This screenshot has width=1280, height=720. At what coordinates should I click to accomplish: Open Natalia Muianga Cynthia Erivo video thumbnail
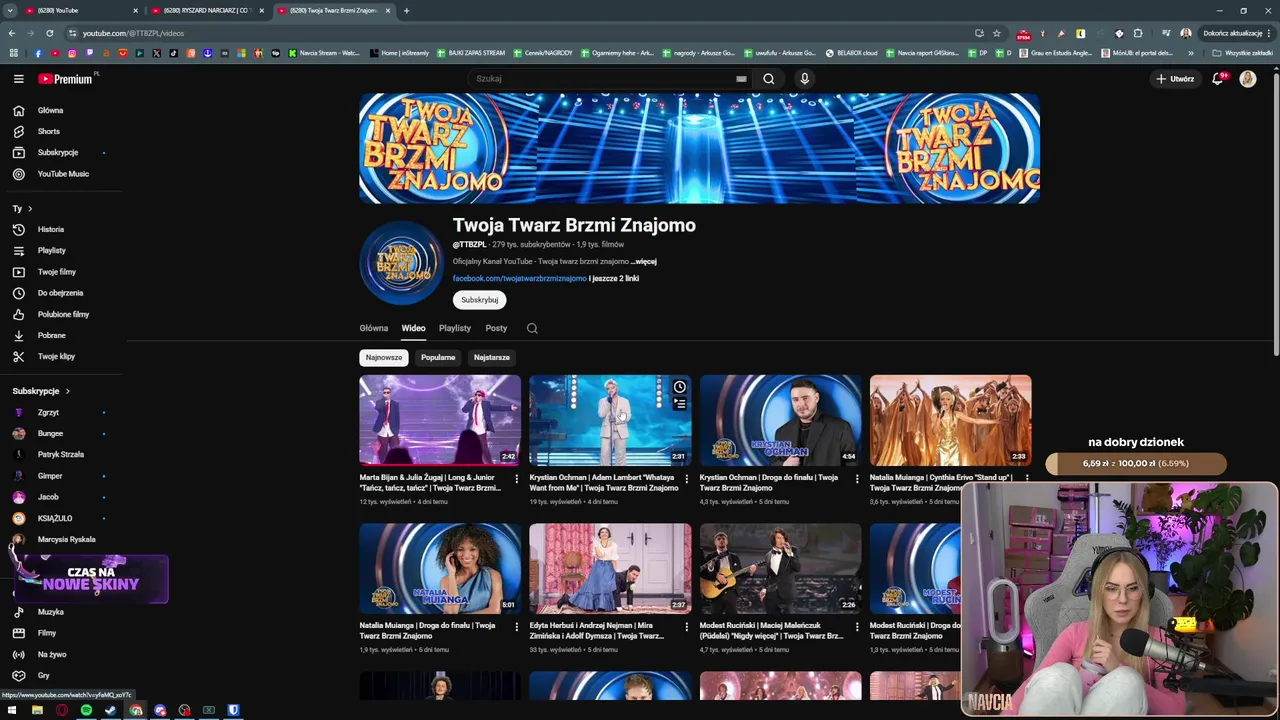point(950,420)
